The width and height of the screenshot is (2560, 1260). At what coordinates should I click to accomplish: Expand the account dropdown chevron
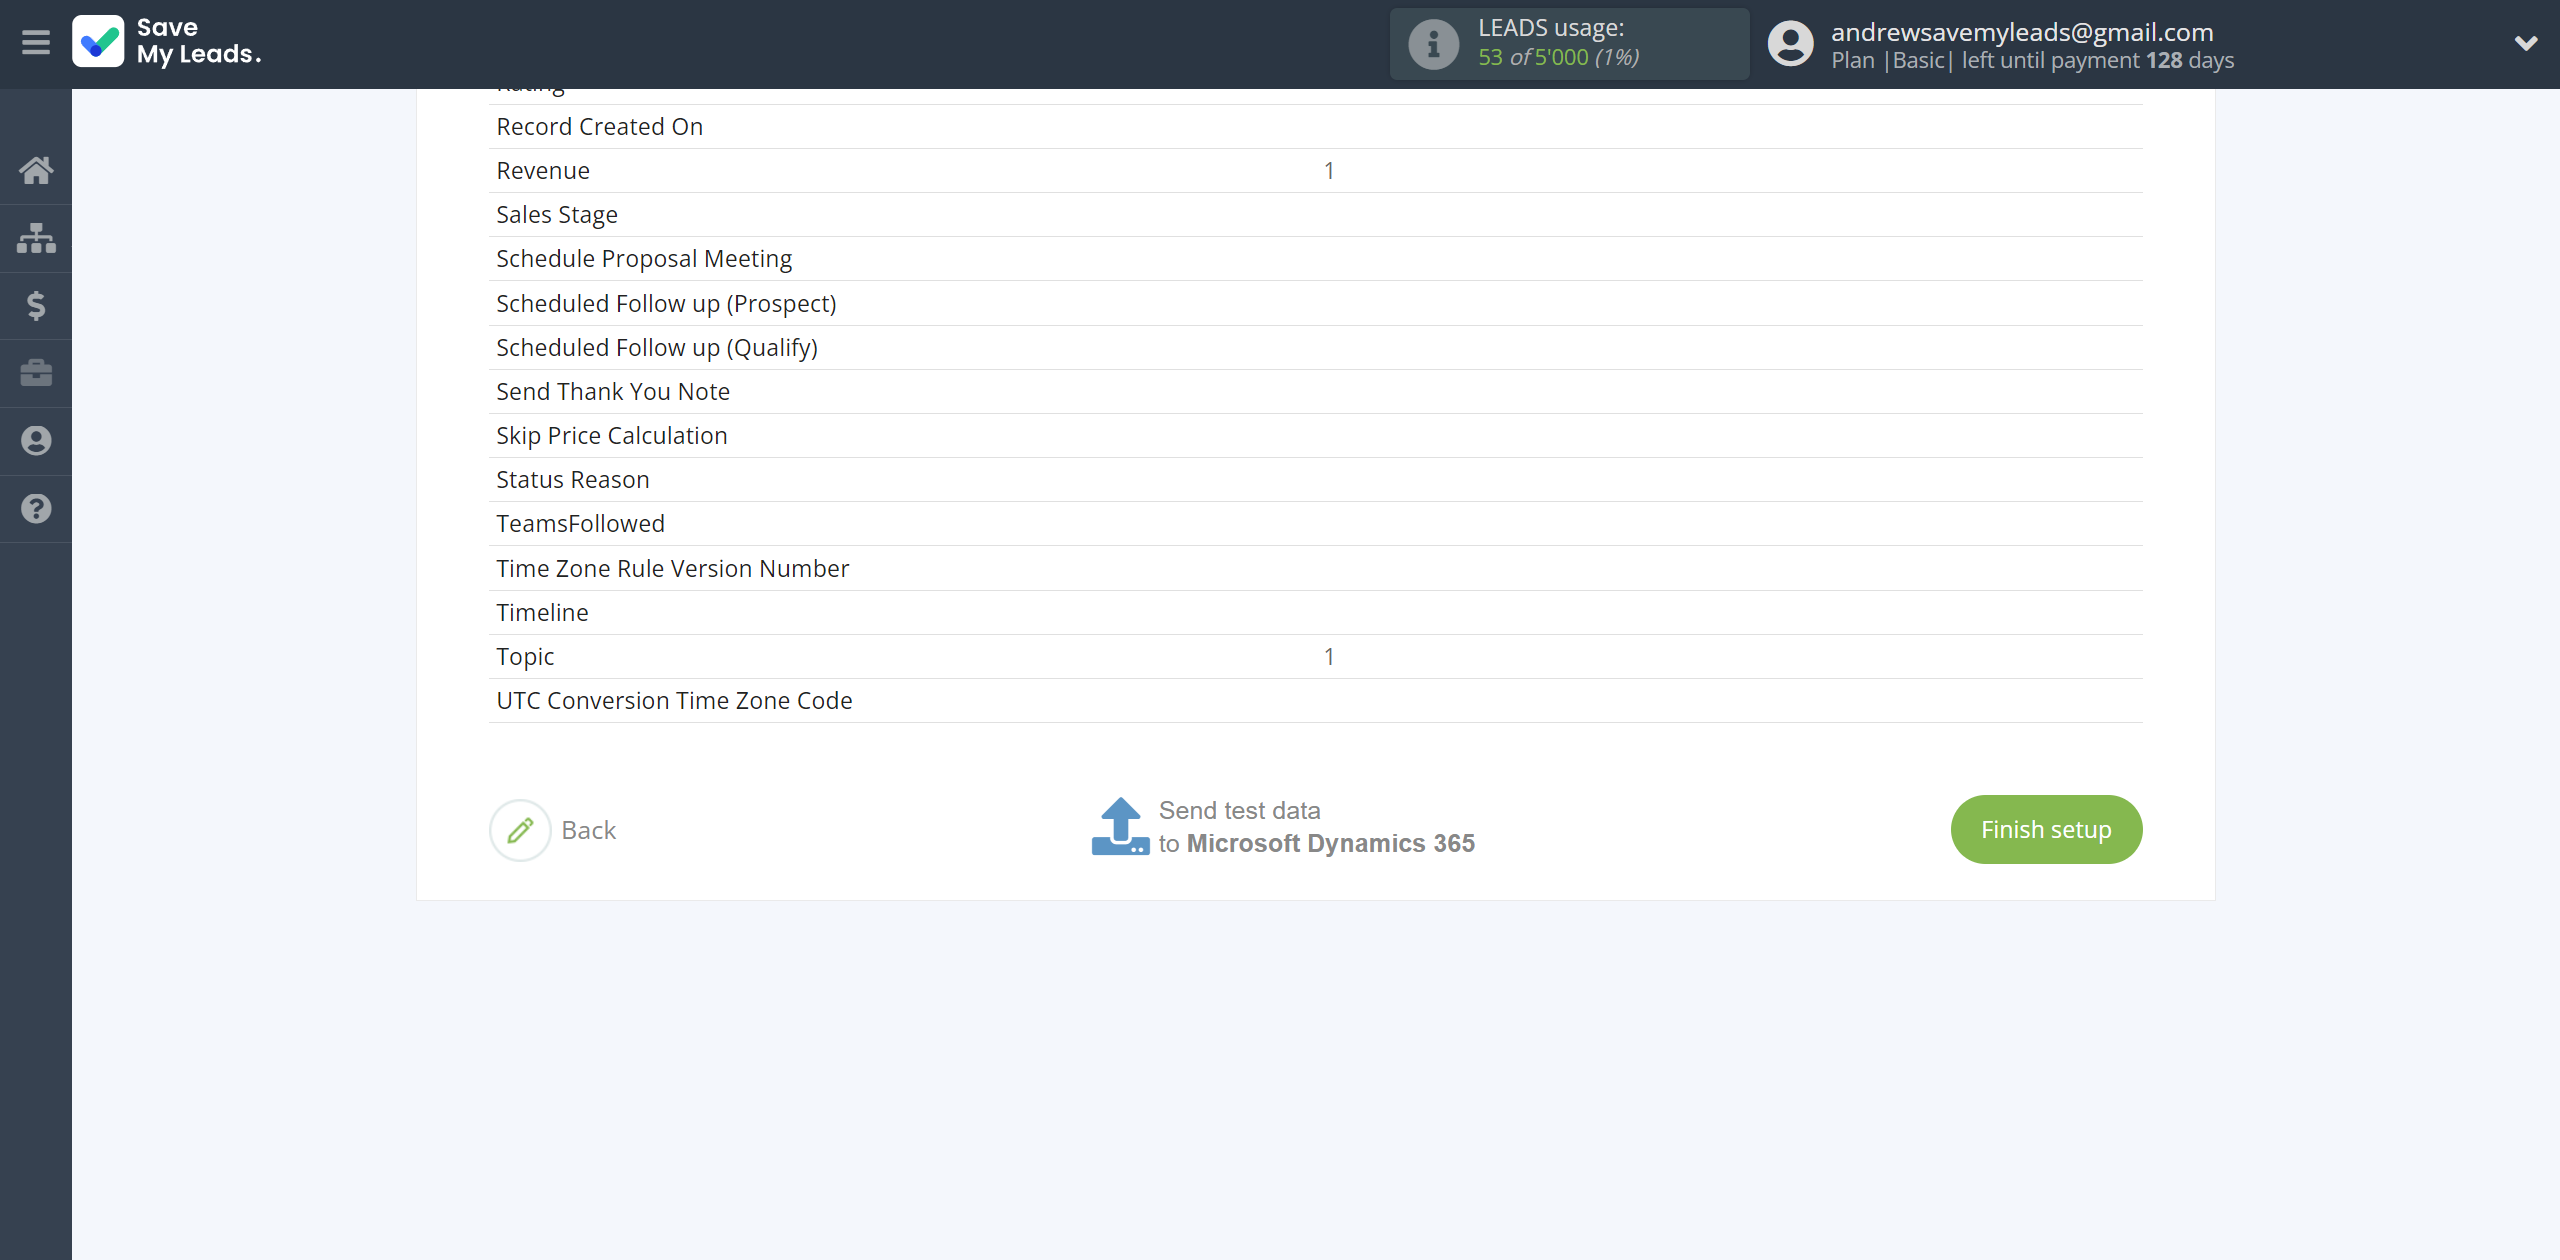click(2526, 43)
